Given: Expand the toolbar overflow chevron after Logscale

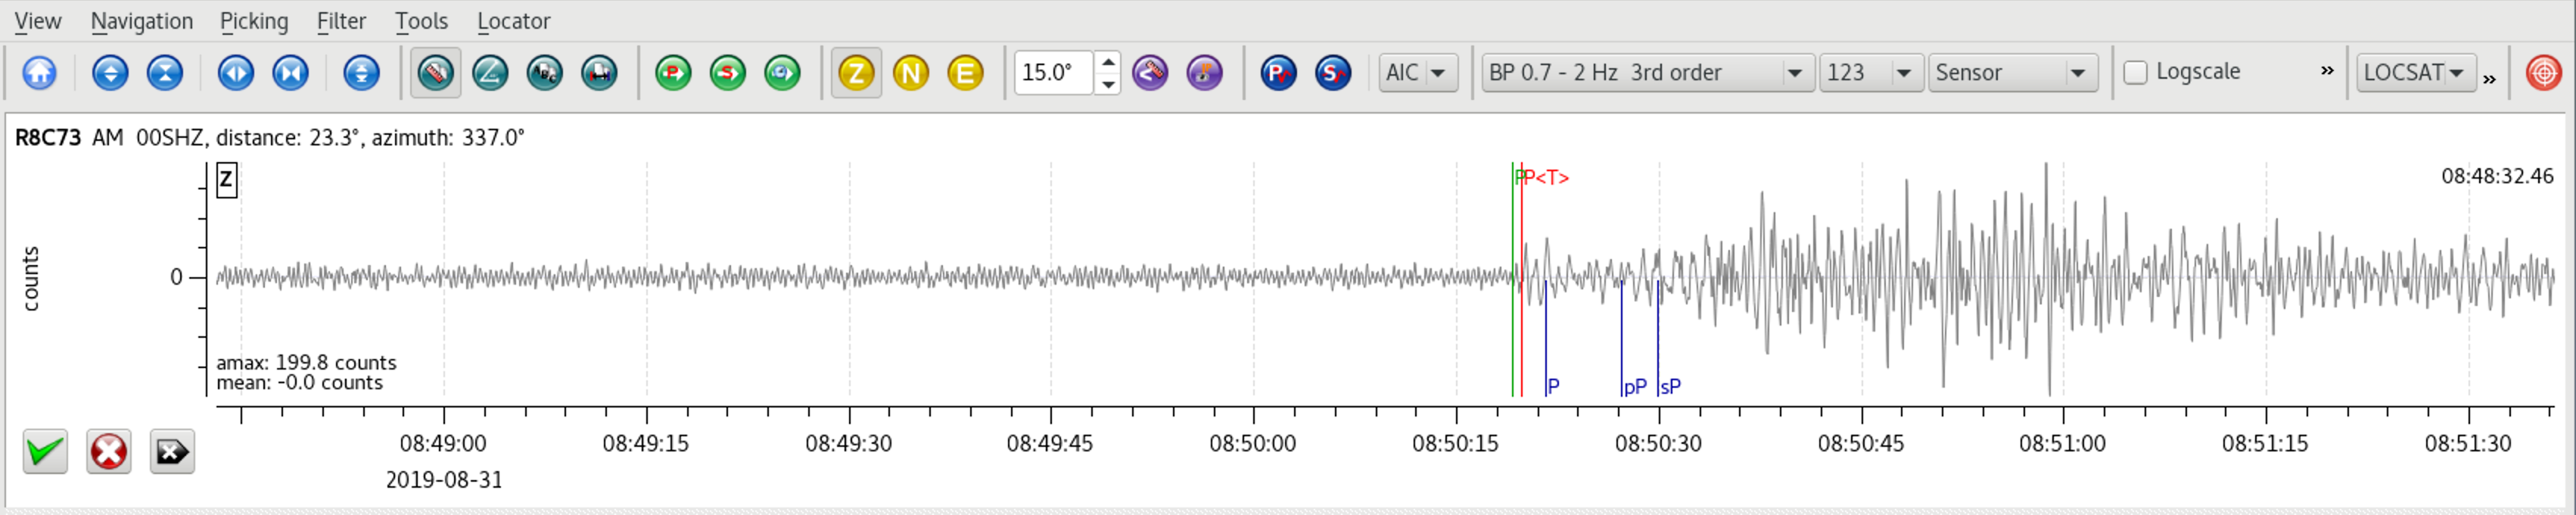Looking at the screenshot, I should [x=2327, y=71].
